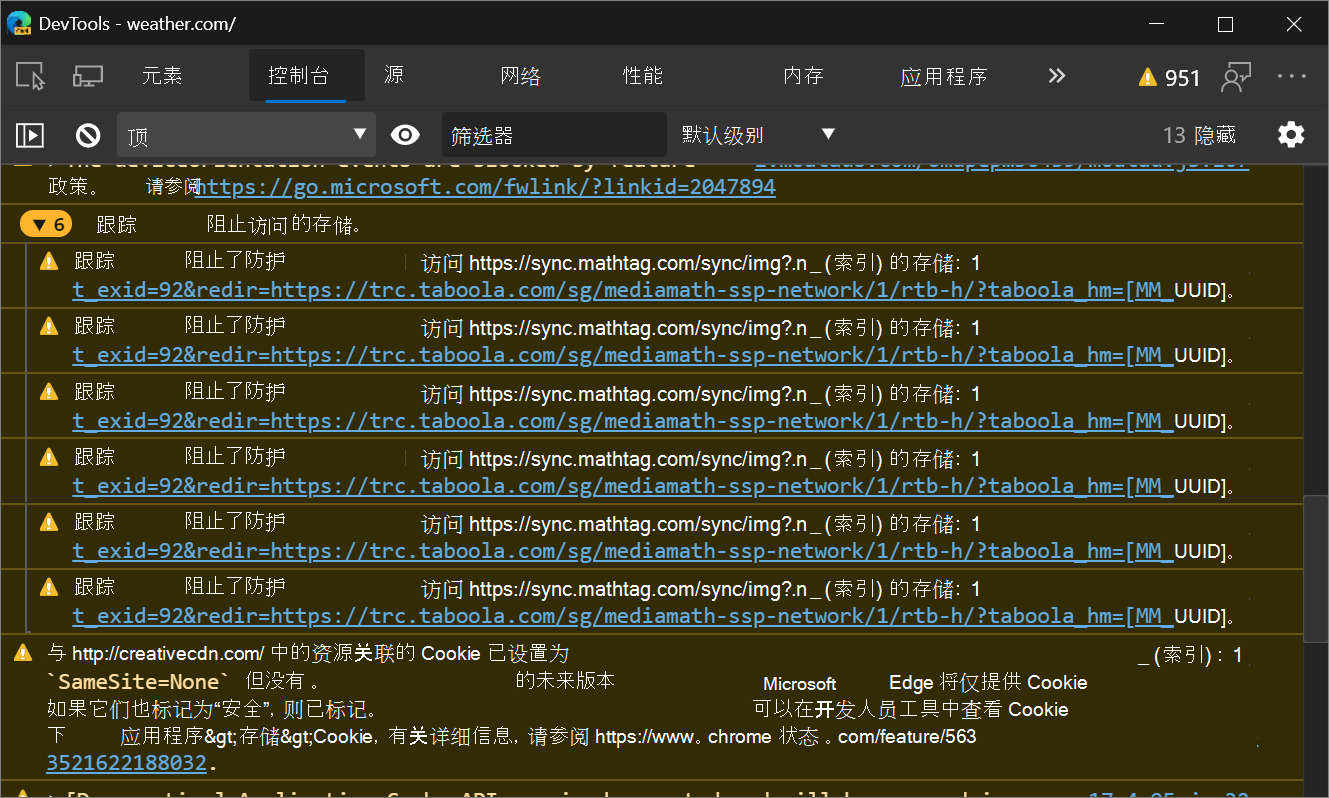Click the `SameSite=None` text
This screenshot has width=1329, height=798.
click(138, 682)
